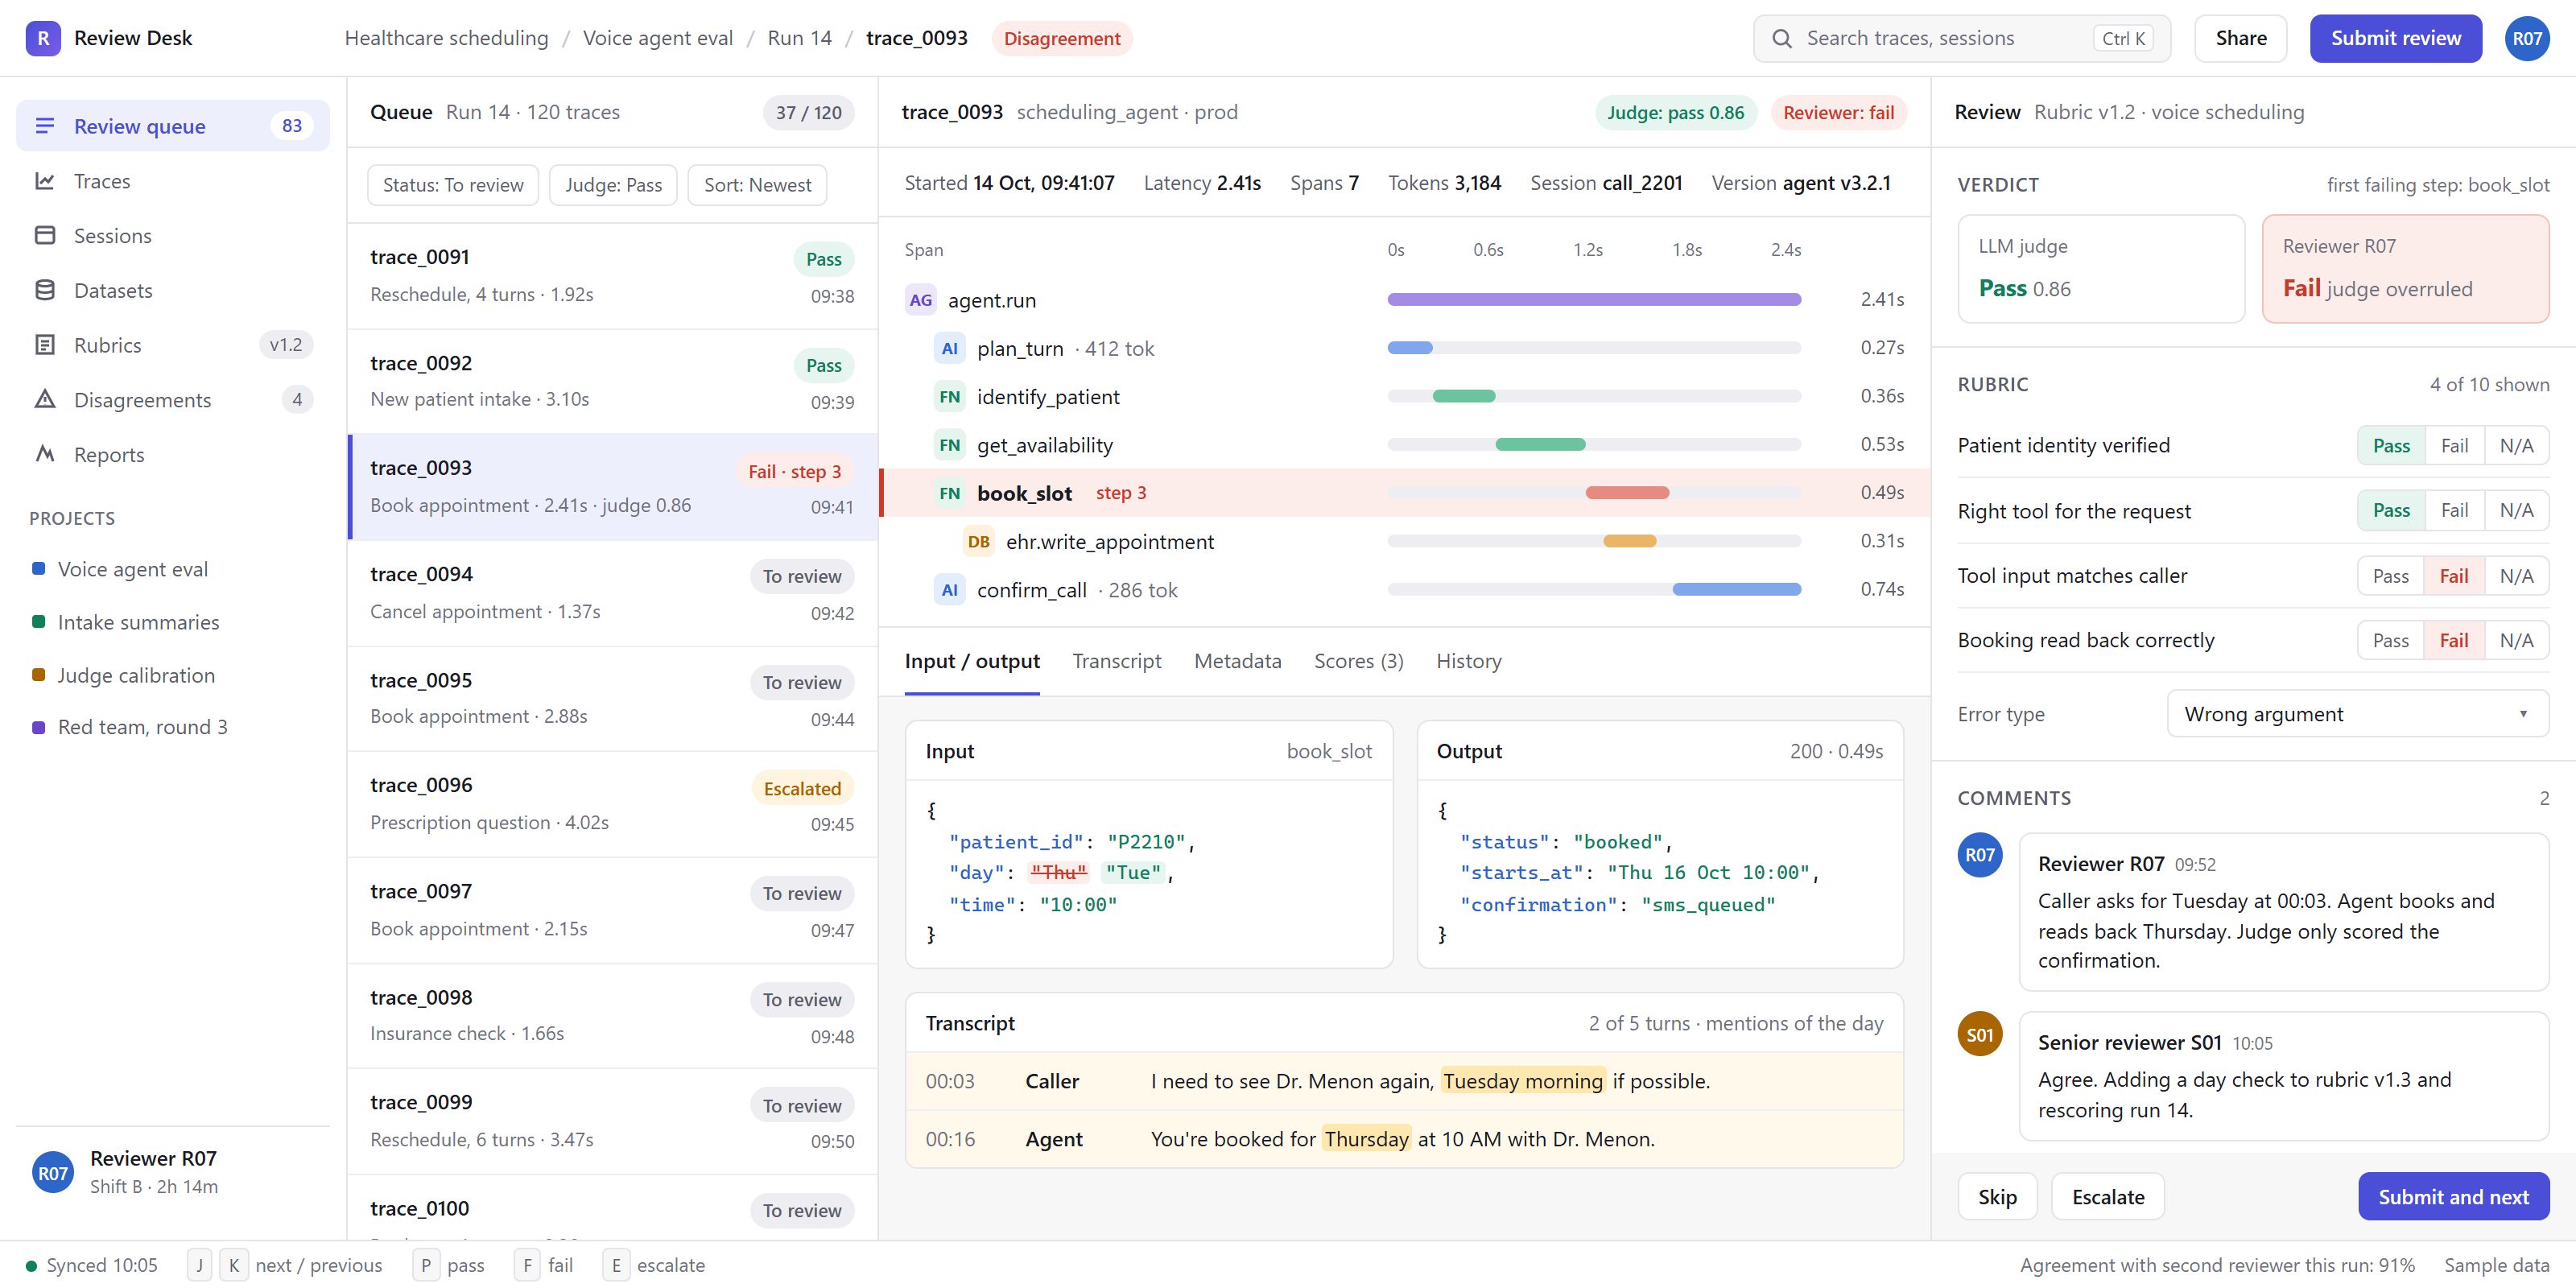Click the AI badge next to confirm_call

click(949, 590)
